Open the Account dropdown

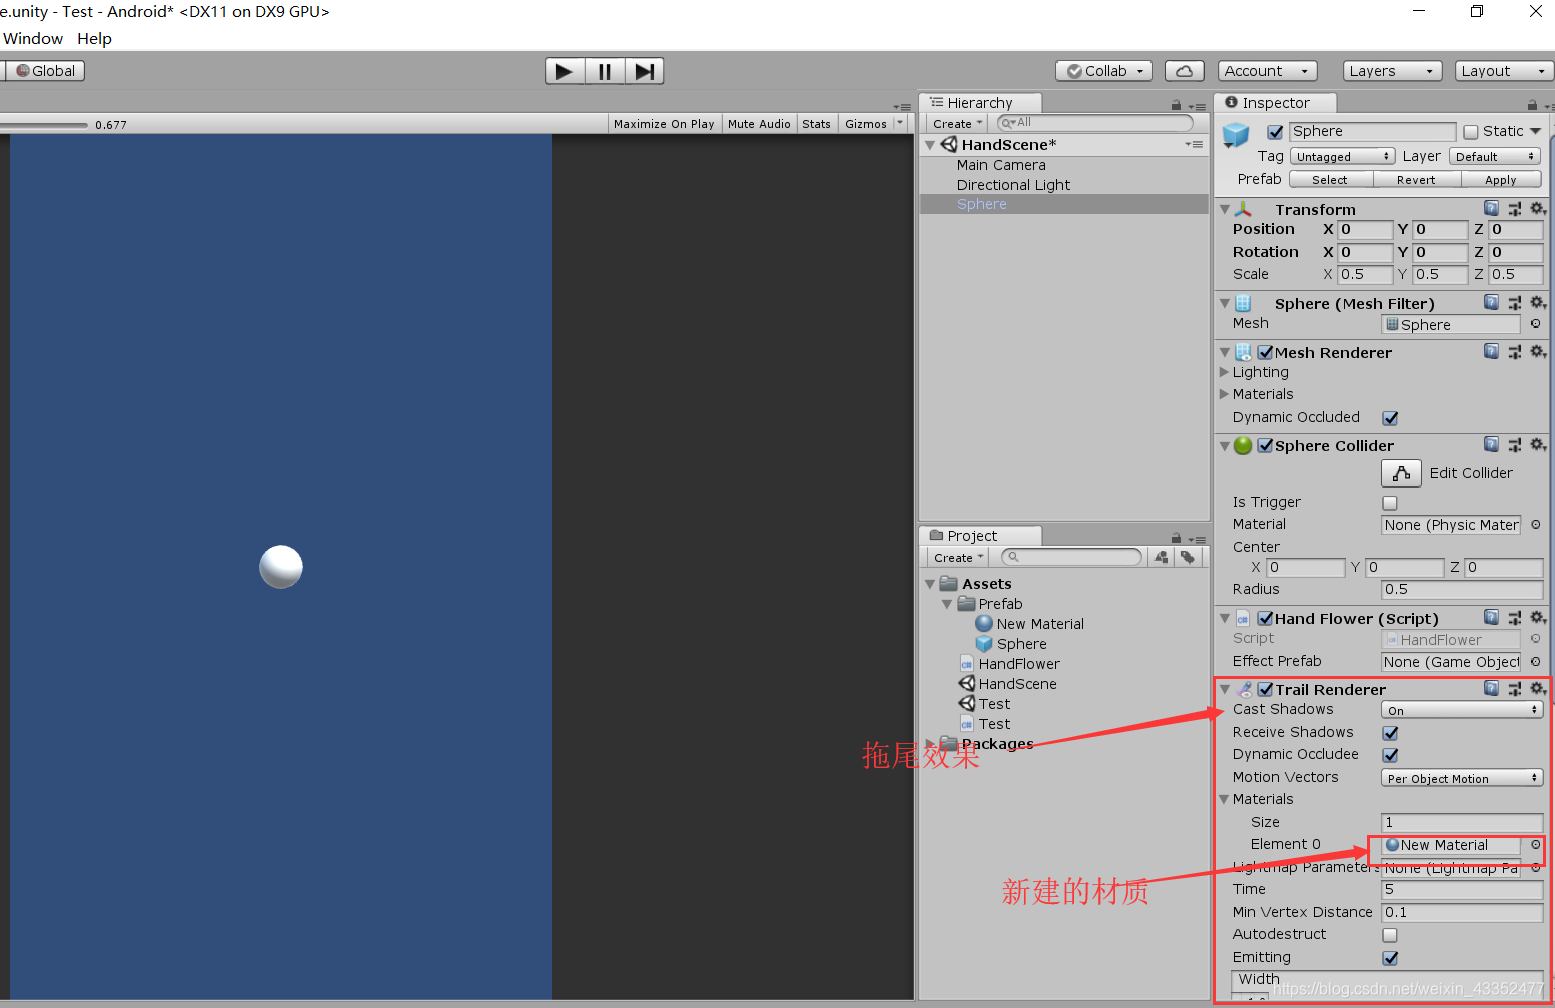[x=1267, y=71]
